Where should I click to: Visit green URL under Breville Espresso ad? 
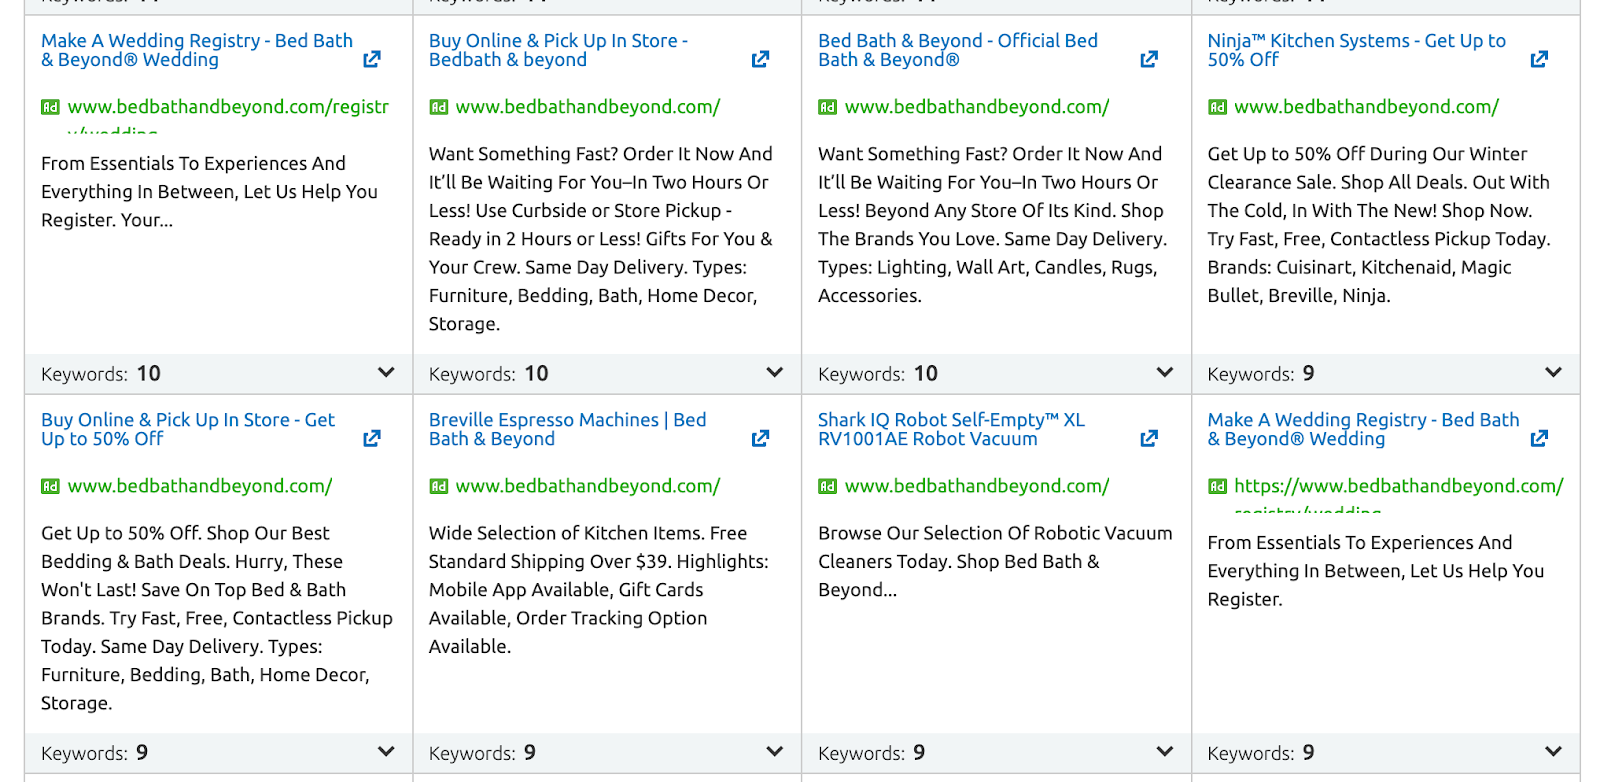coord(587,486)
